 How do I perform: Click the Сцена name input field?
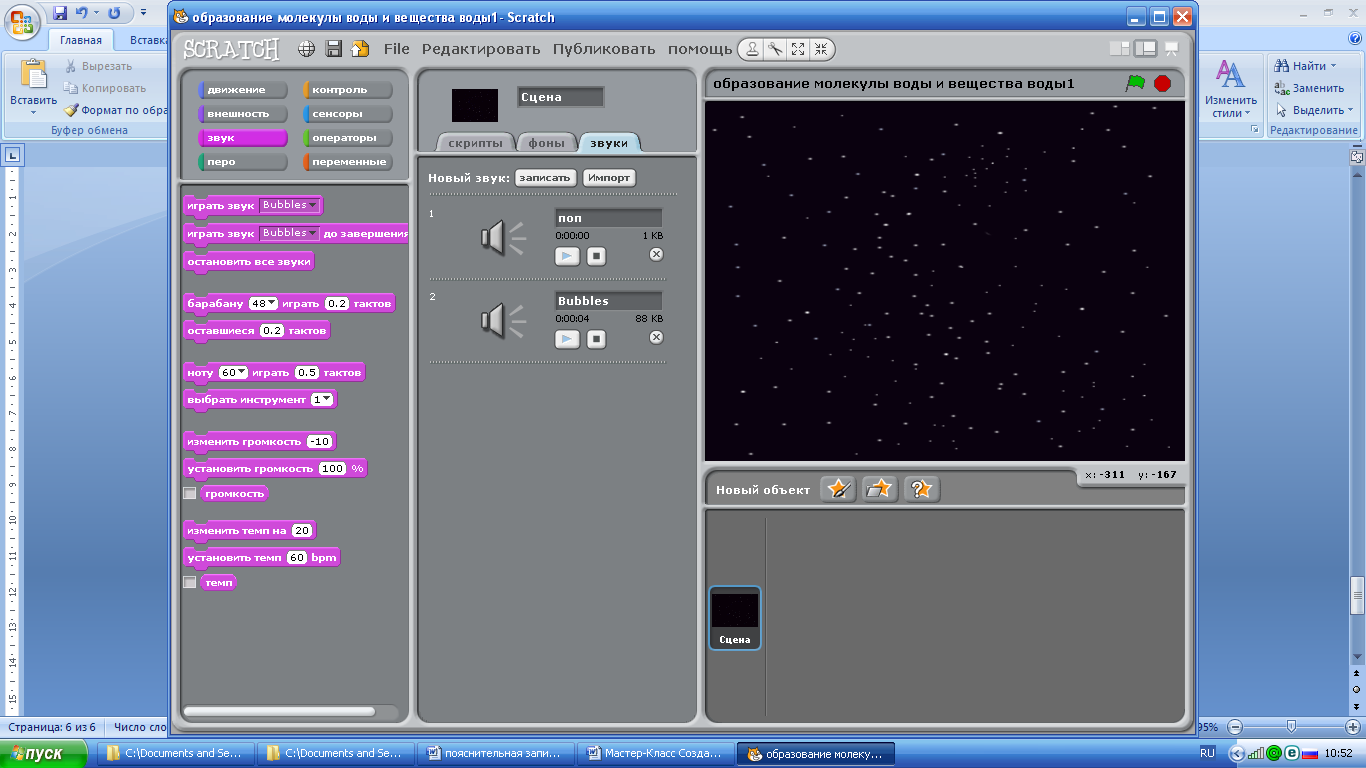point(561,97)
